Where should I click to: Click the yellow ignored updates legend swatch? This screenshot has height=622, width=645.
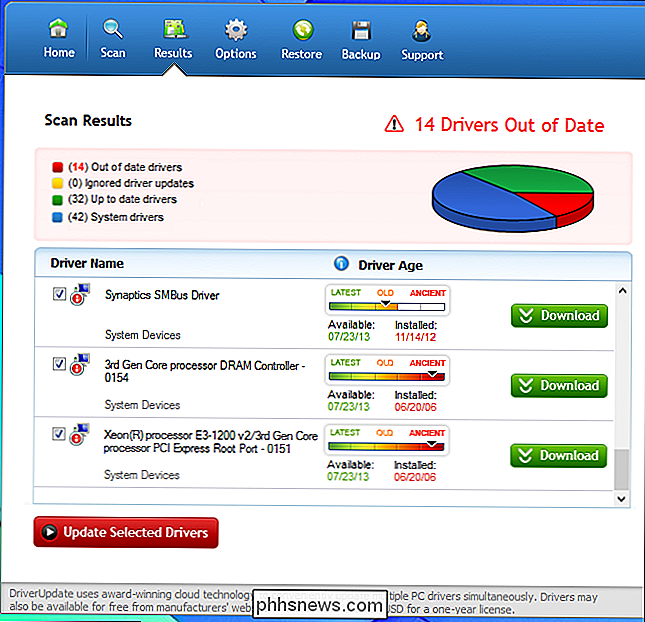(58, 183)
